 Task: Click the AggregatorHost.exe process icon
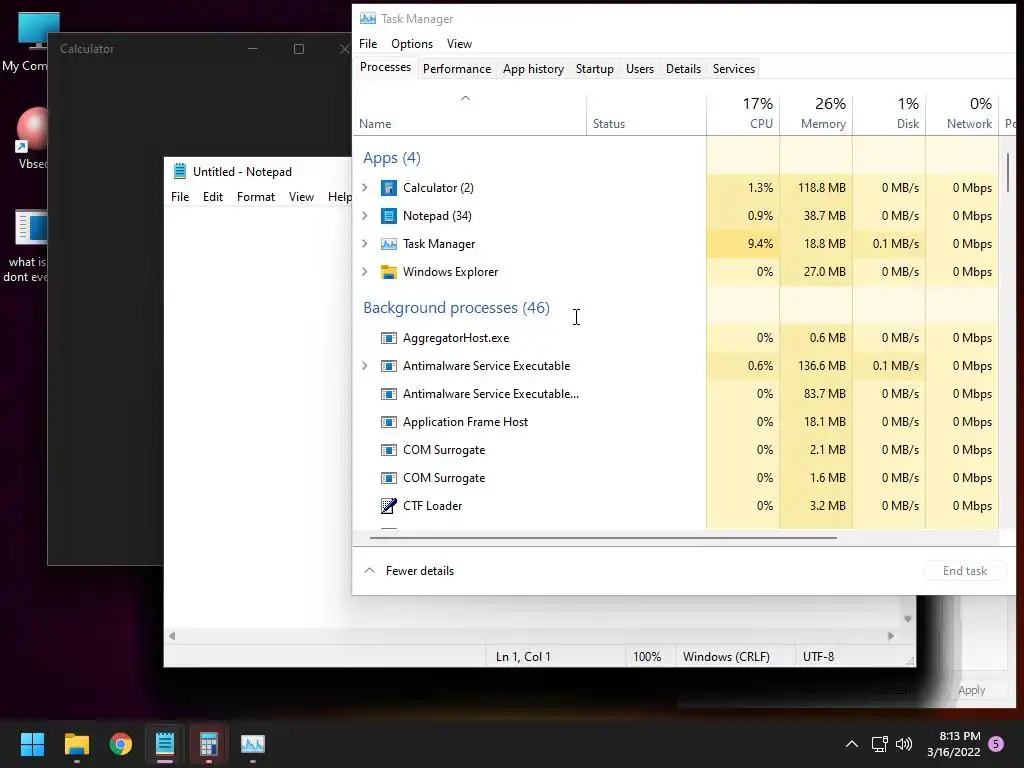(x=389, y=338)
